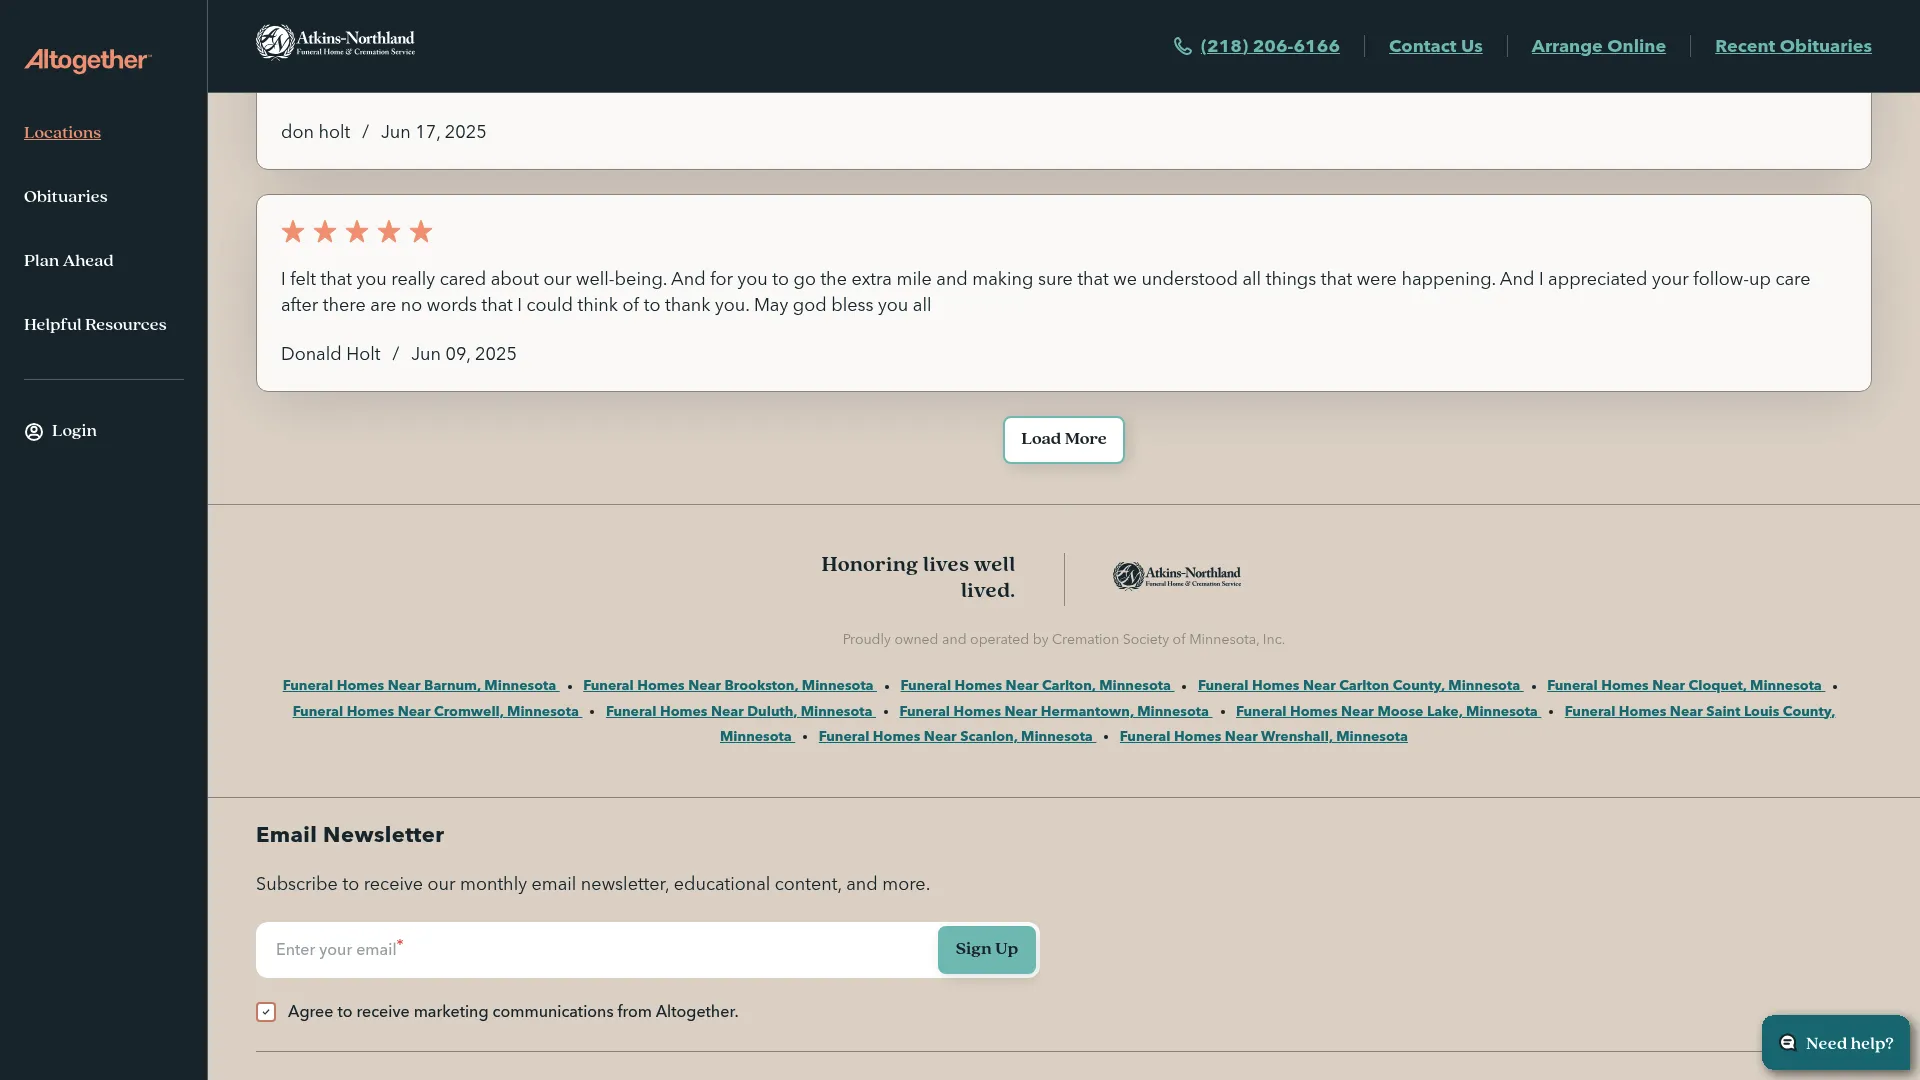Image resolution: width=1920 pixels, height=1080 pixels.
Task: Click the Altogether logo in sidebar
Action: coord(88,61)
